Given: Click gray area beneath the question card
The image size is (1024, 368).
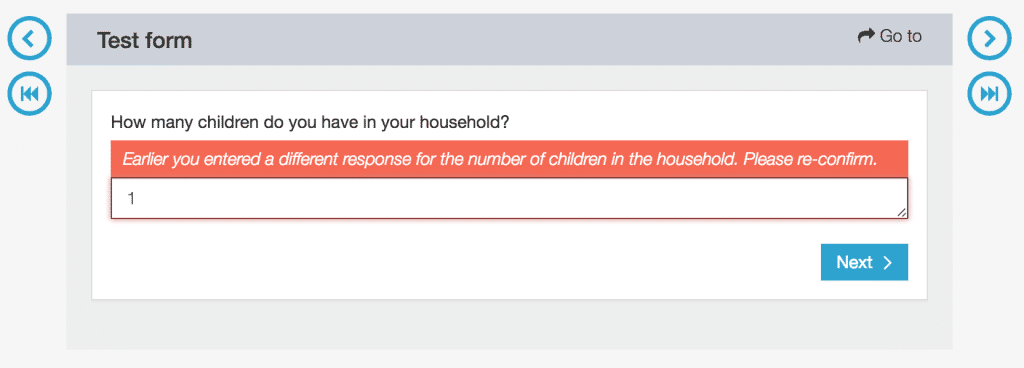Looking at the screenshot, I should [509, 324].
